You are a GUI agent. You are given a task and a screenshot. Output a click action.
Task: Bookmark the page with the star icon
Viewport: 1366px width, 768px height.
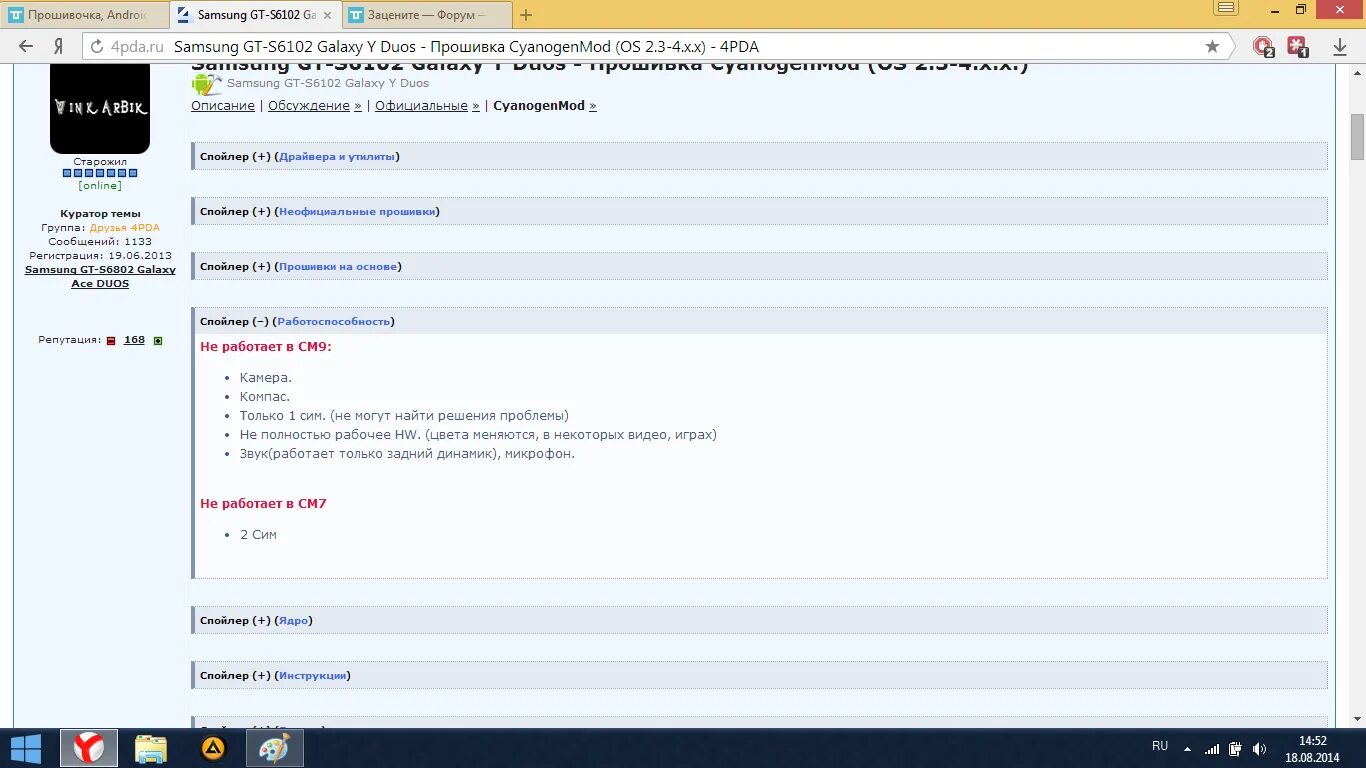[x=1213, y=46]
